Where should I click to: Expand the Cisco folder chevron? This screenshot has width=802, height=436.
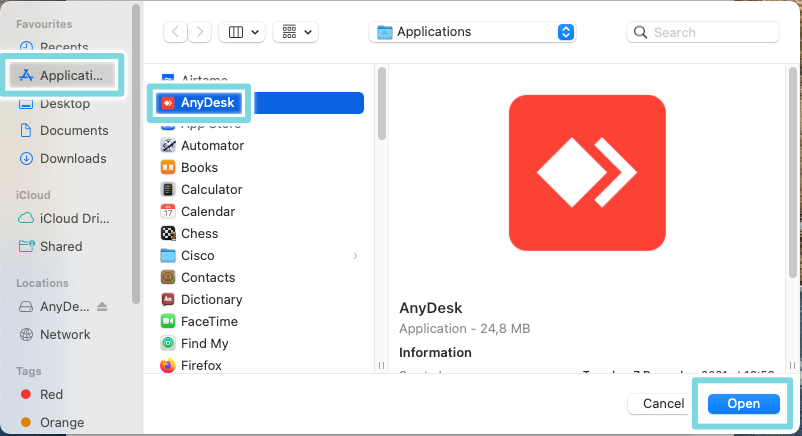click(x=355, y=256)
